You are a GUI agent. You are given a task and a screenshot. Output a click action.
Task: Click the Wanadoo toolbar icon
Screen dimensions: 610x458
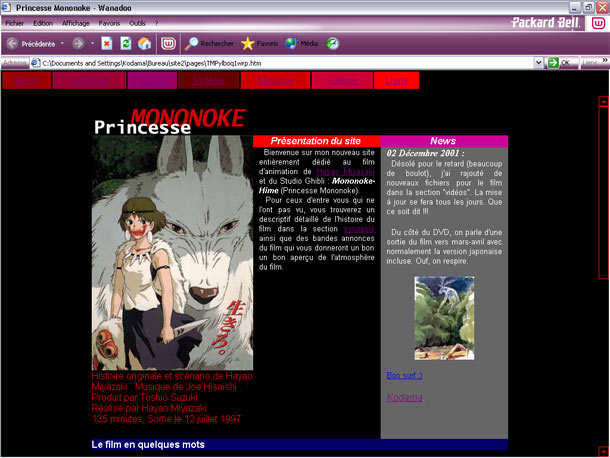(x=168, y=44)
